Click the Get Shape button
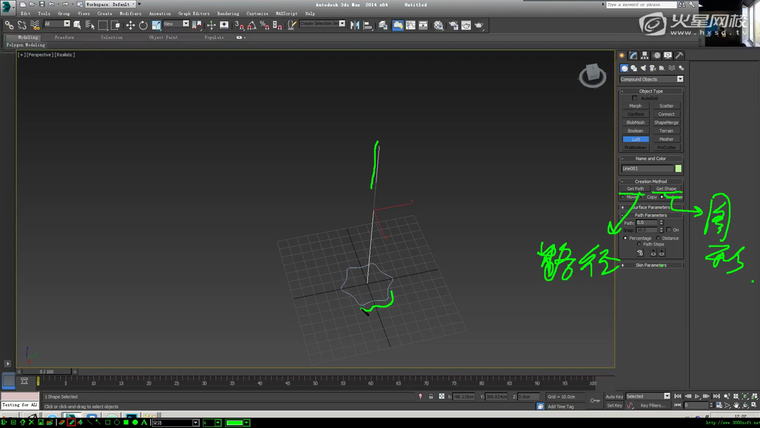Screen dimensions: 760x428 tap(666, 188)
